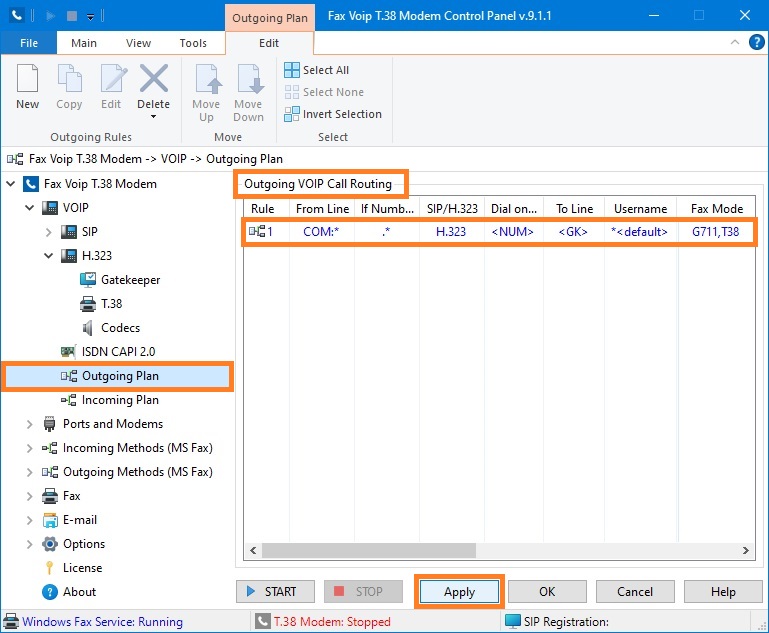
Task: Click the Edit rule icon
Action: (112, 78)
